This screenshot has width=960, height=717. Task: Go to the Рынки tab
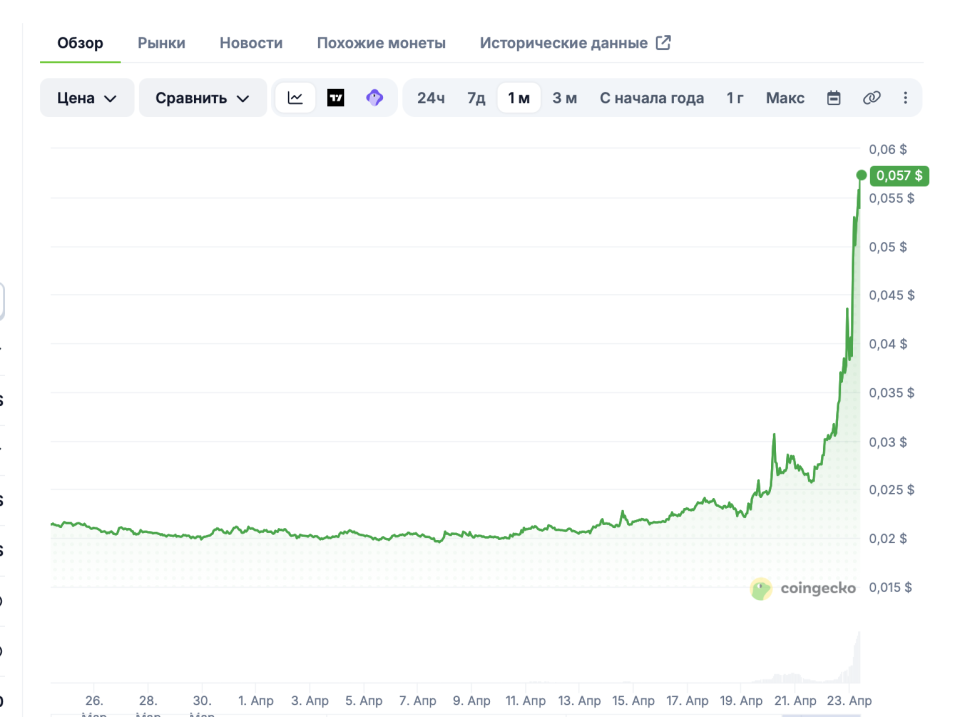(161, 43)
